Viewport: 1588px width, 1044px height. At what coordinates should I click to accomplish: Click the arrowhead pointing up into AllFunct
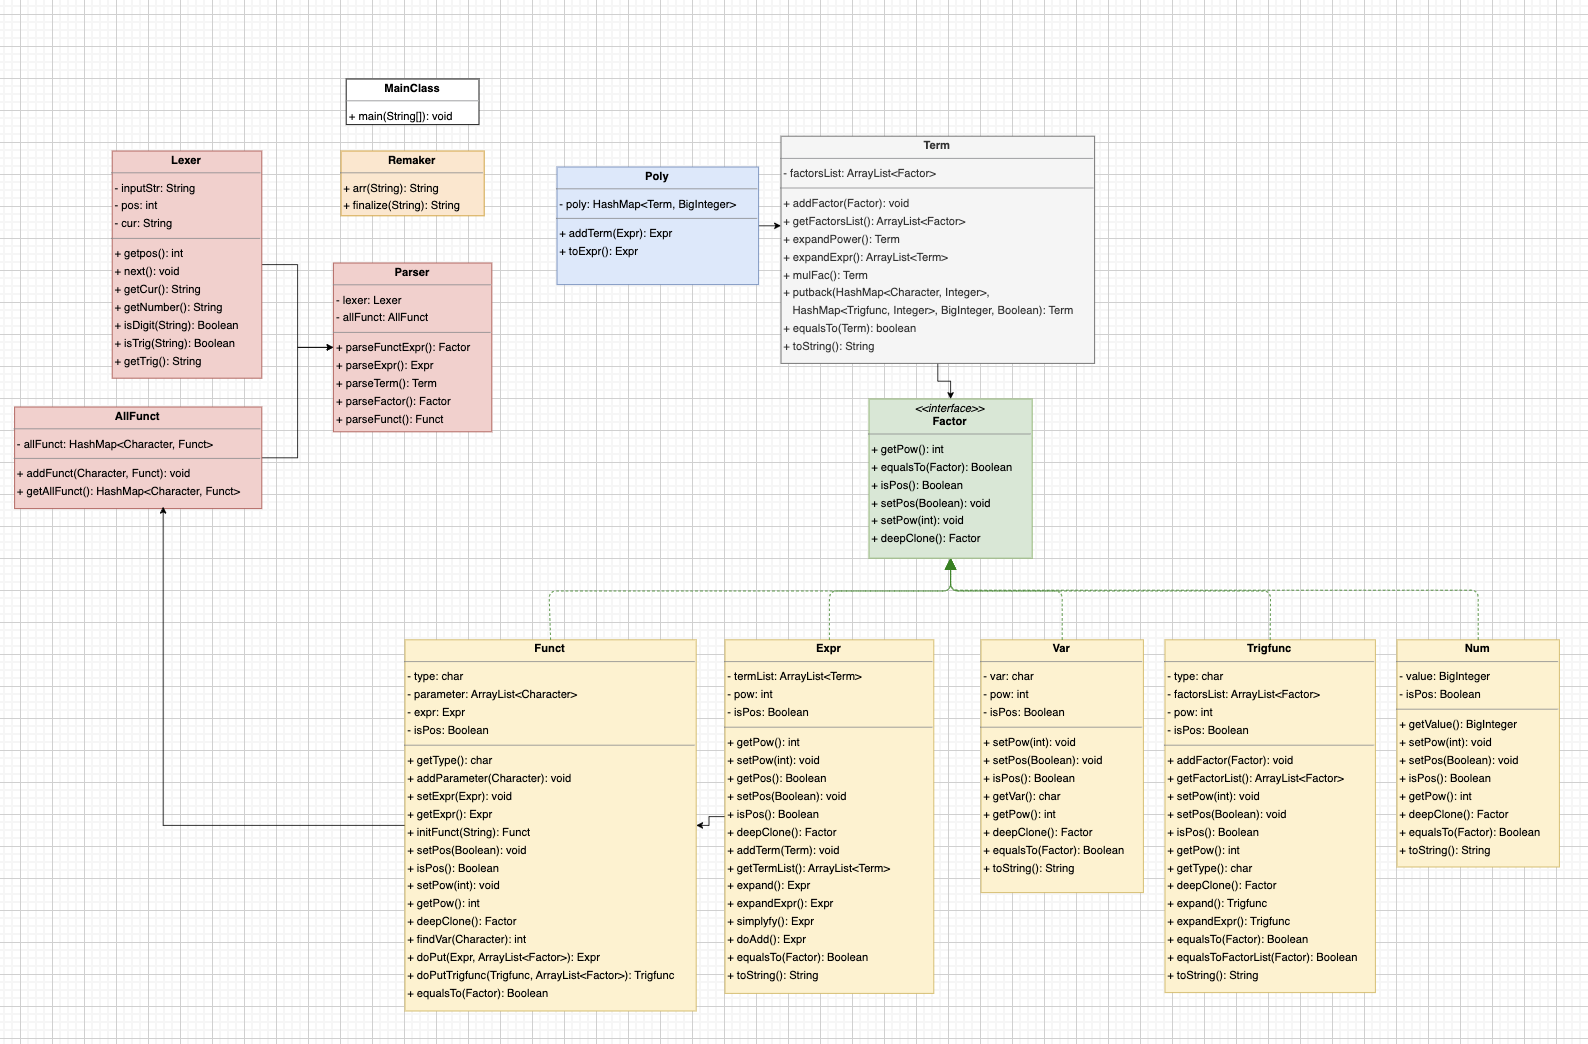pos(163,512)
